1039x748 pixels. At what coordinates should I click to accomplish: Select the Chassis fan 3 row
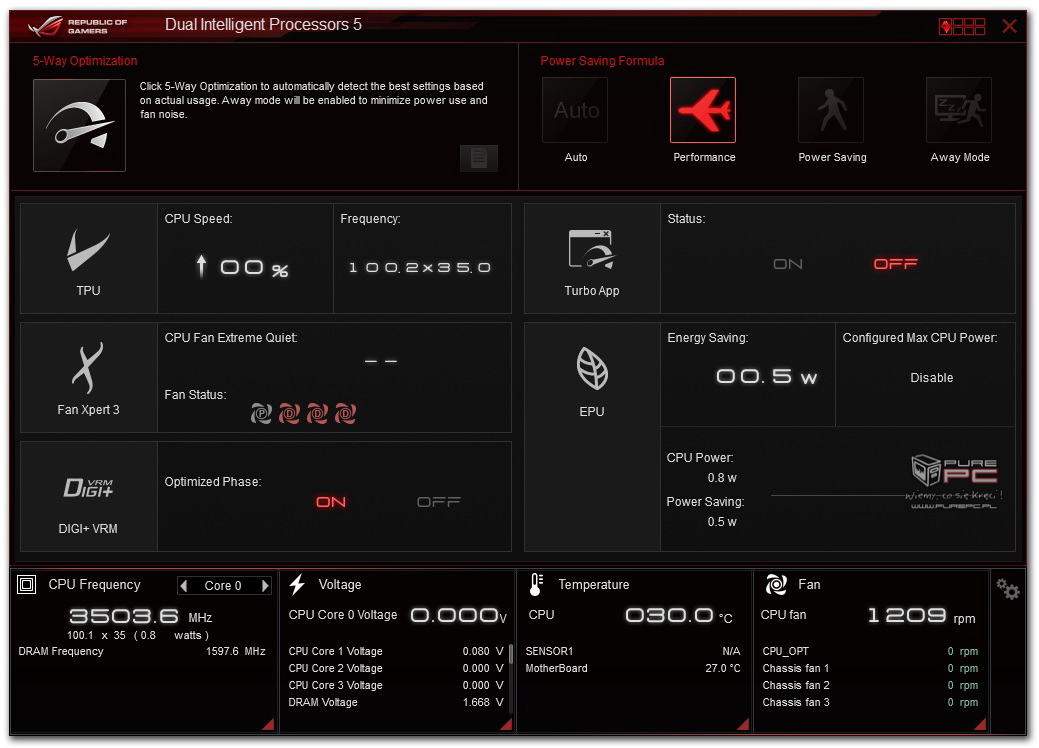click(870, 702)
